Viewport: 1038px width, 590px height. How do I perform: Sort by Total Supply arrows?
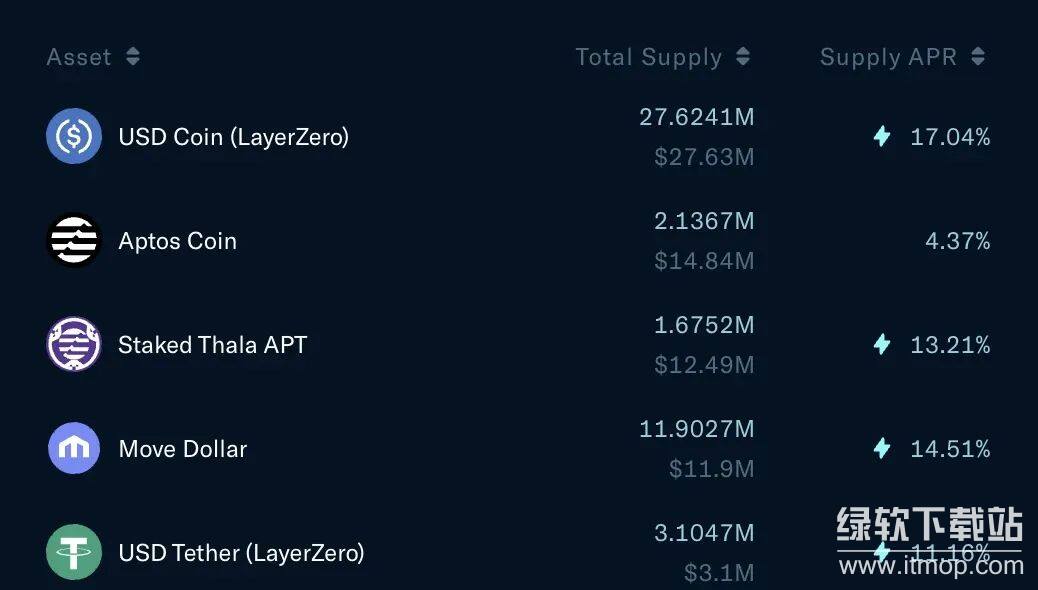pos(743,57)
